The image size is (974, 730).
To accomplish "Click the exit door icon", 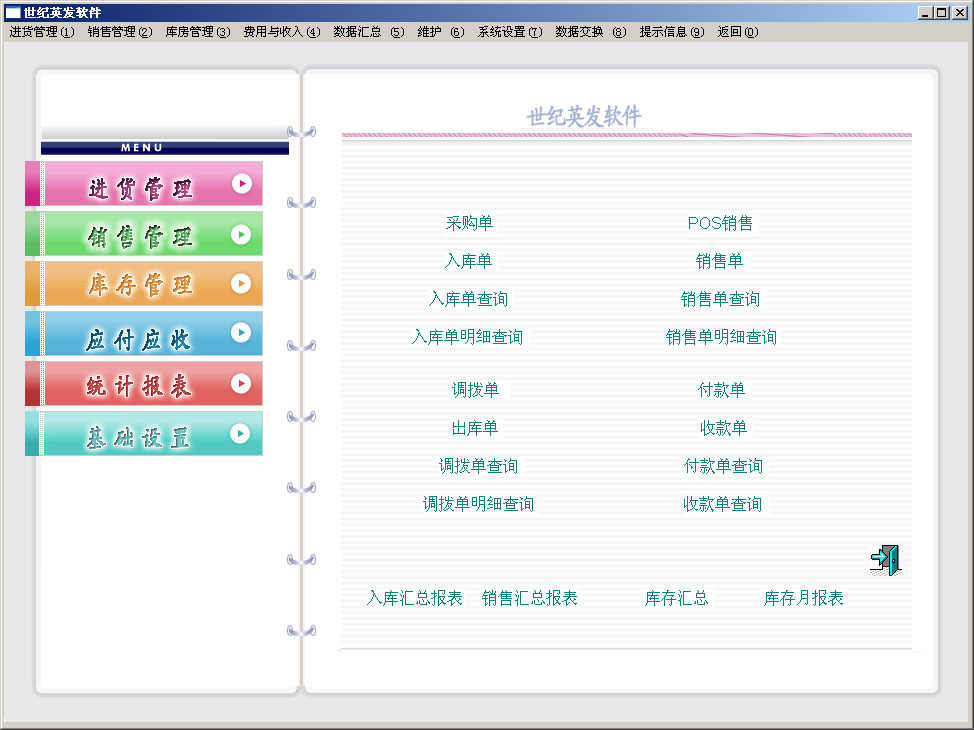I will pyautogui.click(x=885, y=560).
